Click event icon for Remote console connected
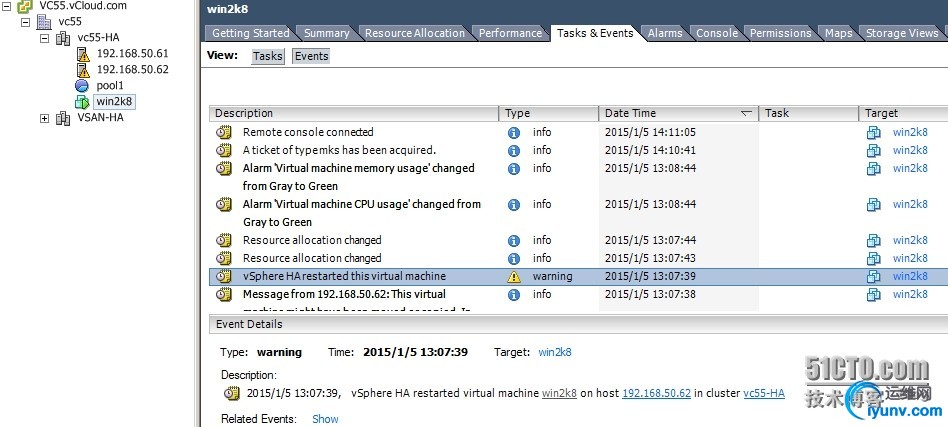 pos(224,132)
